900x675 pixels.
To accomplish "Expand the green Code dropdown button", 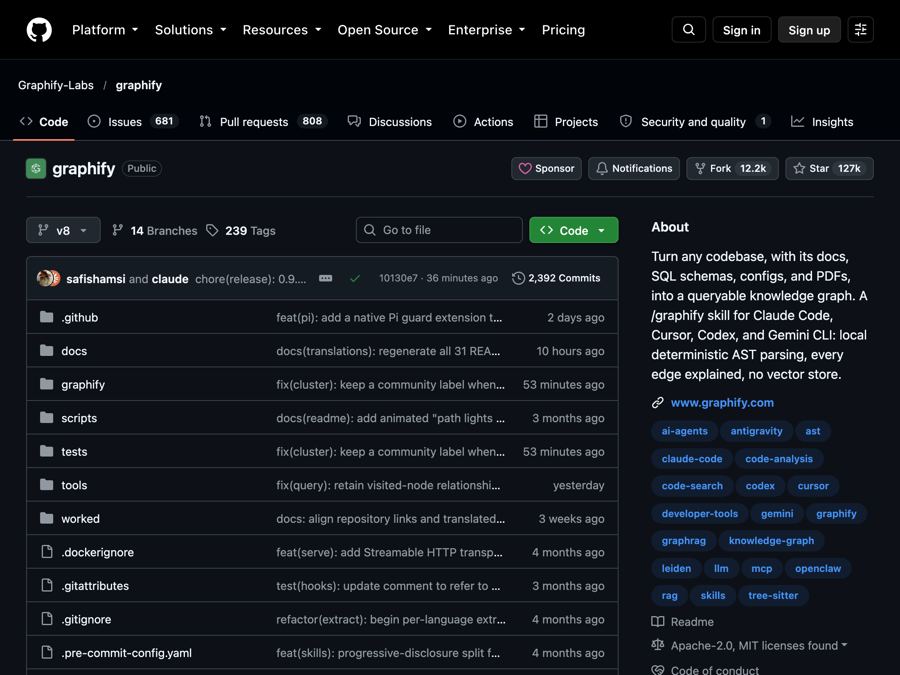I will coord(573,230).
